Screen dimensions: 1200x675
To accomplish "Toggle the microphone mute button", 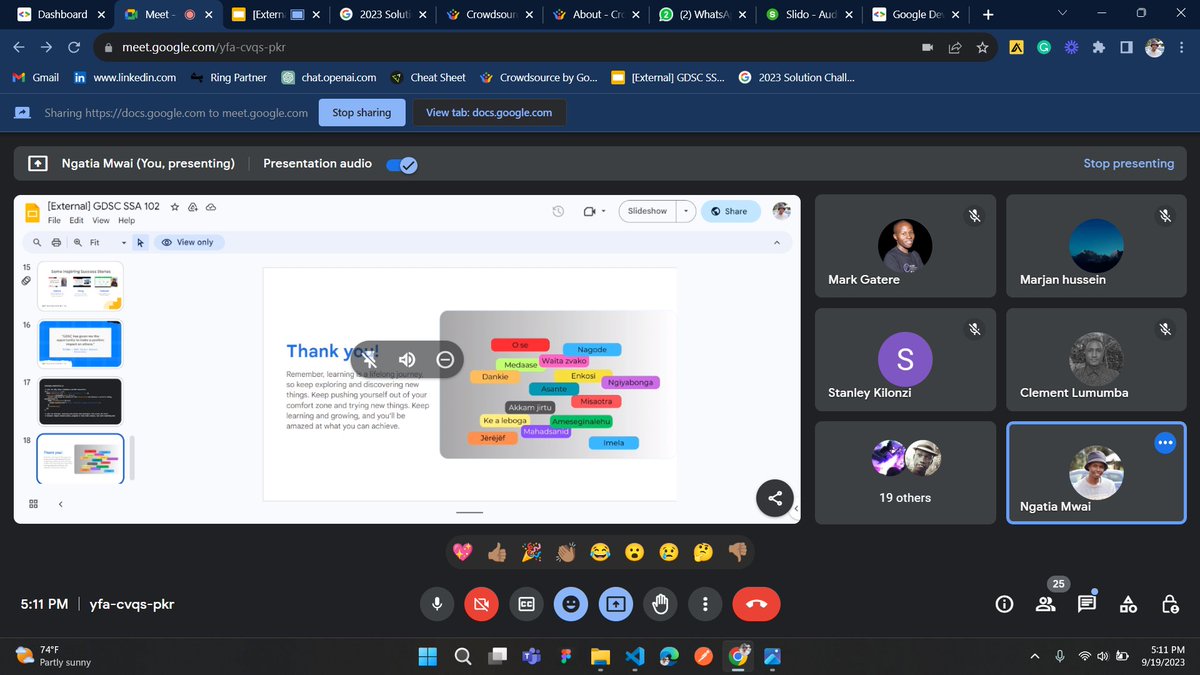I will point(436,604).
